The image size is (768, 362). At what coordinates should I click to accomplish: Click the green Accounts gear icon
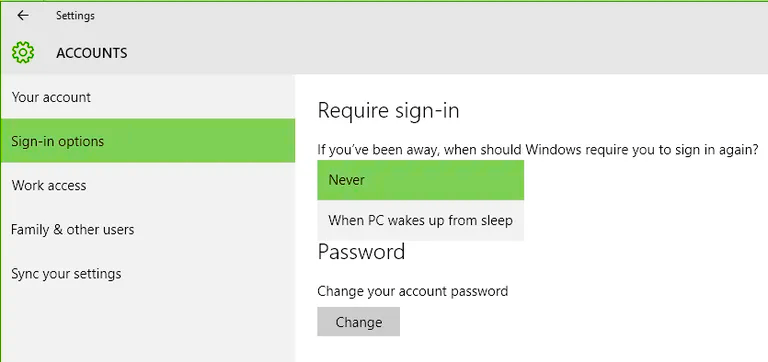point(23,52)
